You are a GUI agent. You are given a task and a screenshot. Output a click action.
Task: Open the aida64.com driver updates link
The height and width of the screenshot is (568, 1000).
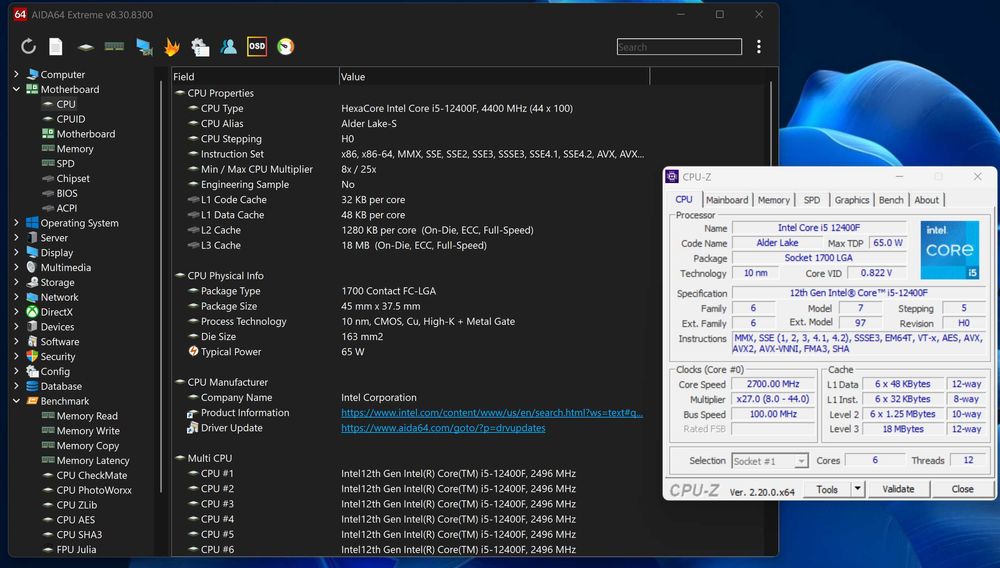point(443,428)
